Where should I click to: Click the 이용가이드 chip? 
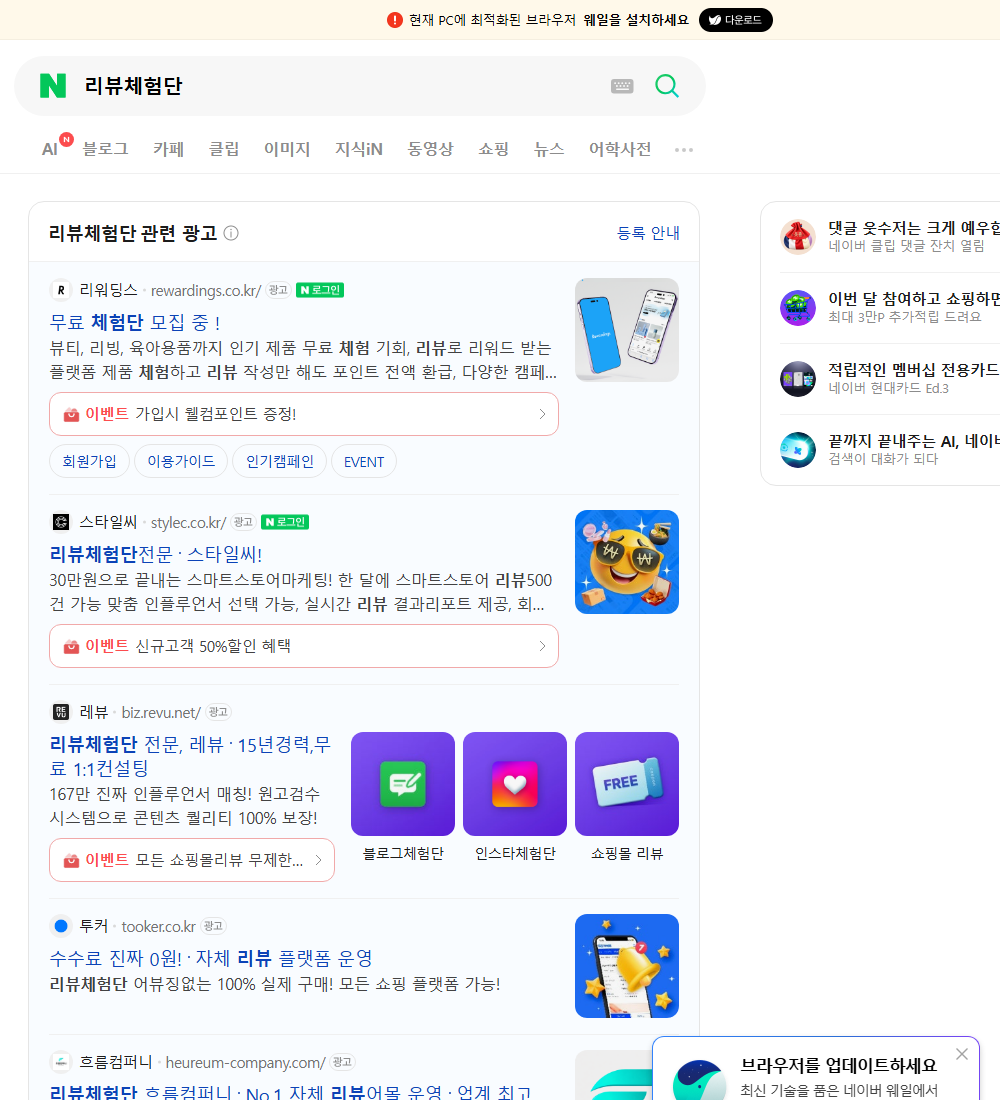tap(181, 461)
